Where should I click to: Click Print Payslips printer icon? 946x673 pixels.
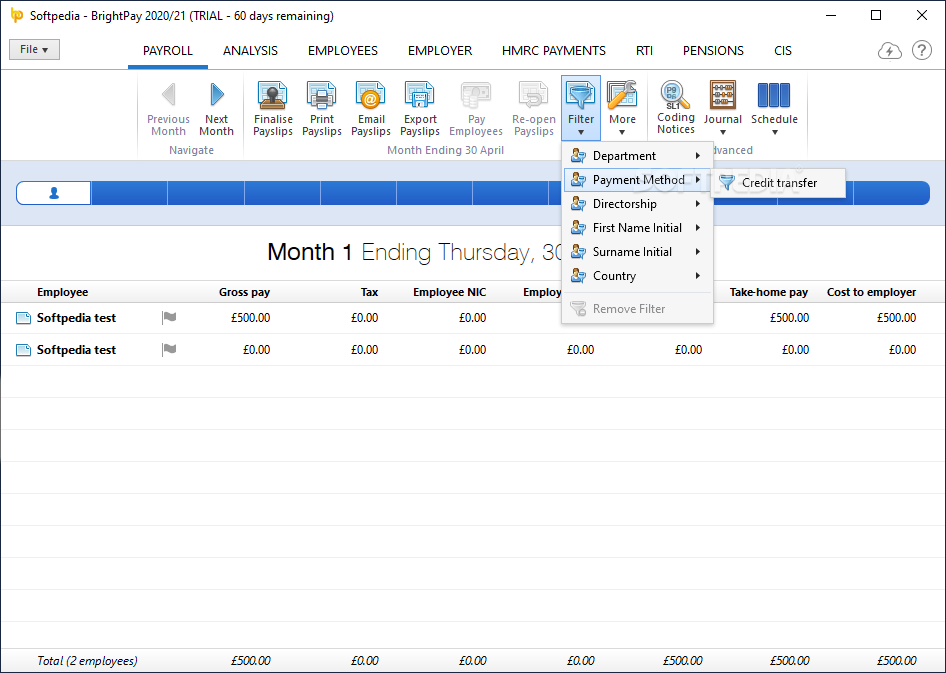(322, 95)
